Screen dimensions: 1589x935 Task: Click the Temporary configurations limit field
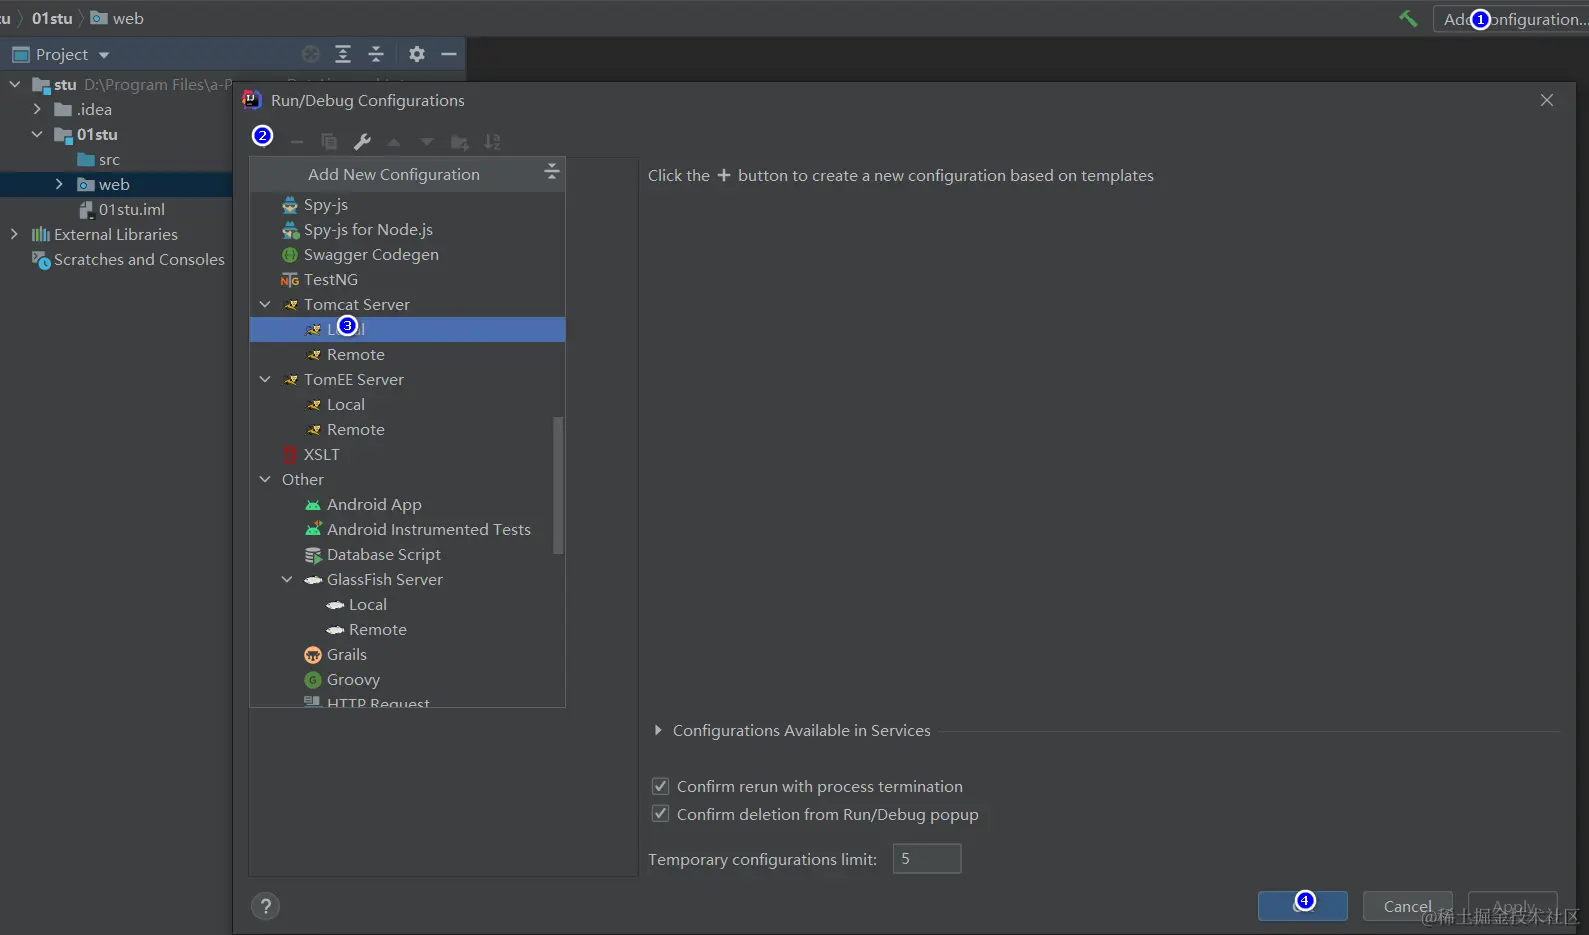(927, 858)
